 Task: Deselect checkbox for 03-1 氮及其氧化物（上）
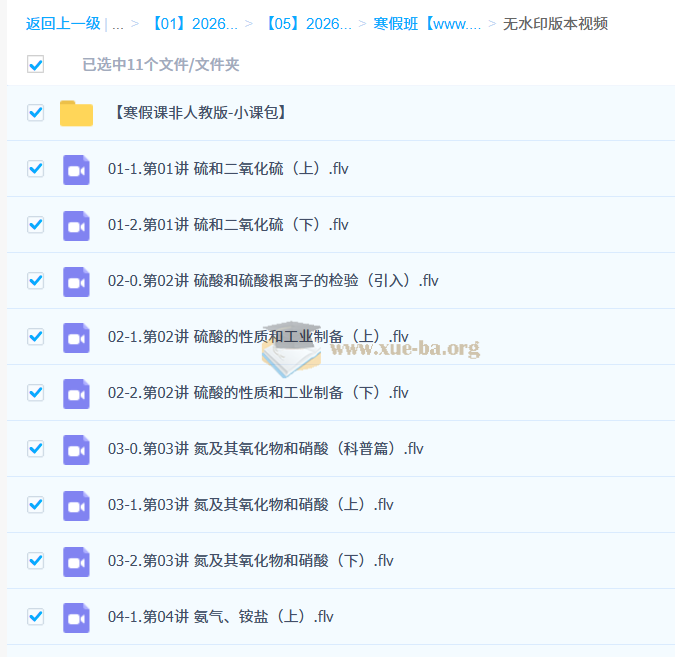click(x=36, y=505)
